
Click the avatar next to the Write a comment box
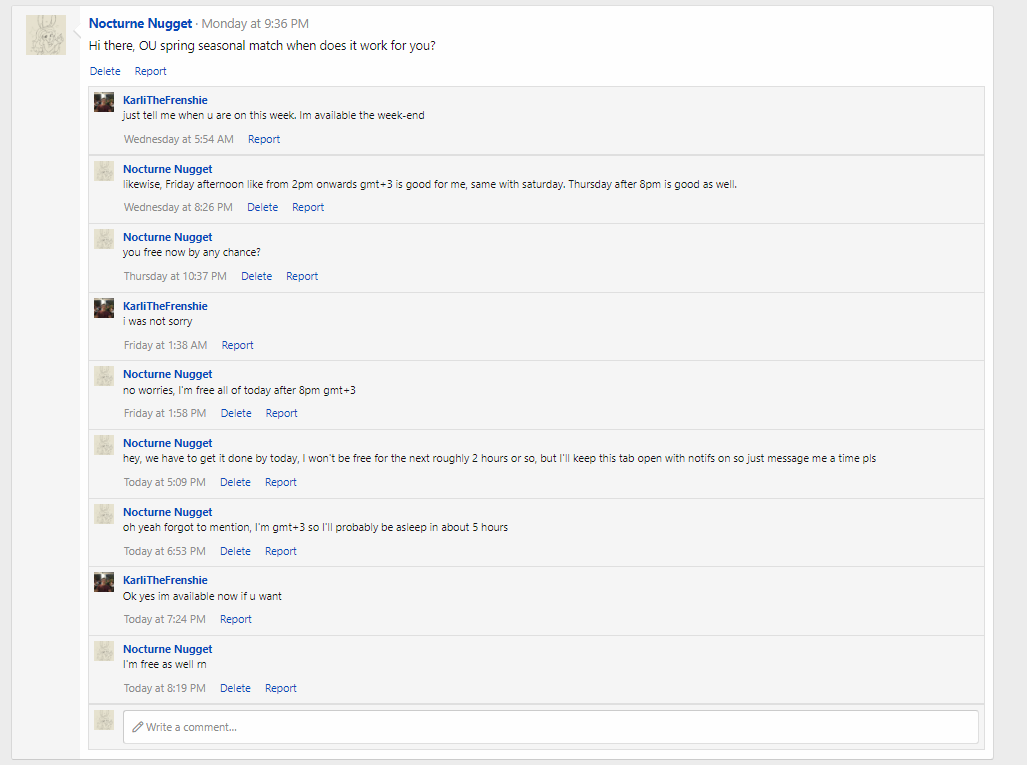(x=104, y=720)
